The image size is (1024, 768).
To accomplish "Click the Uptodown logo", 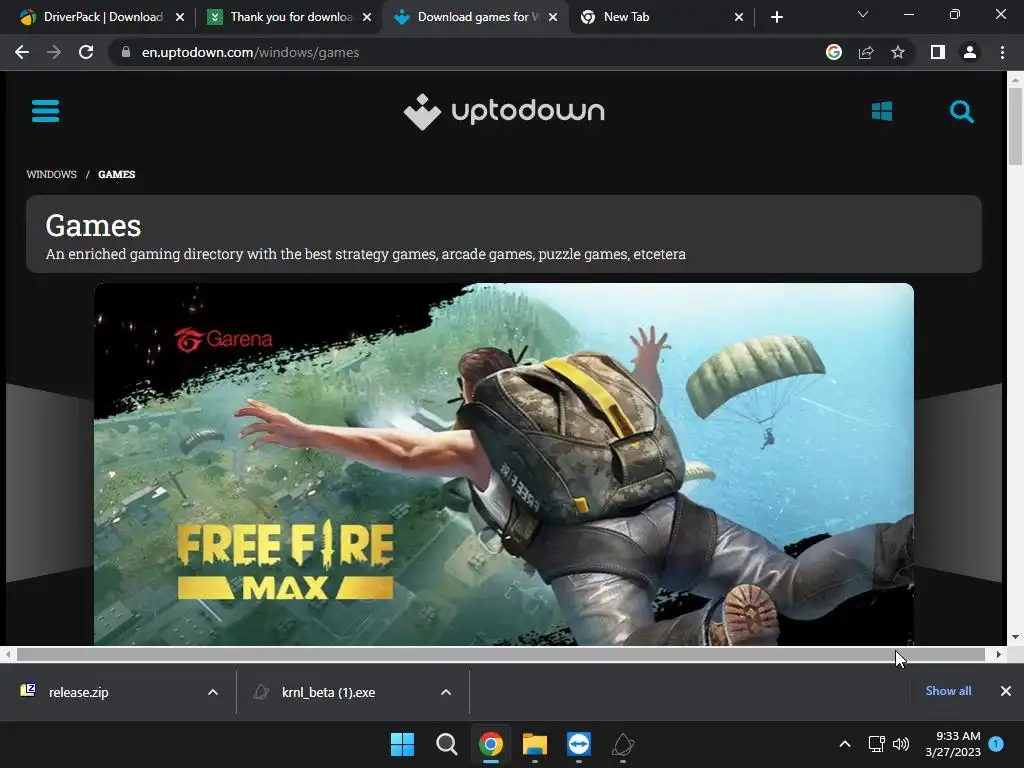I will (x=504, y=112).
